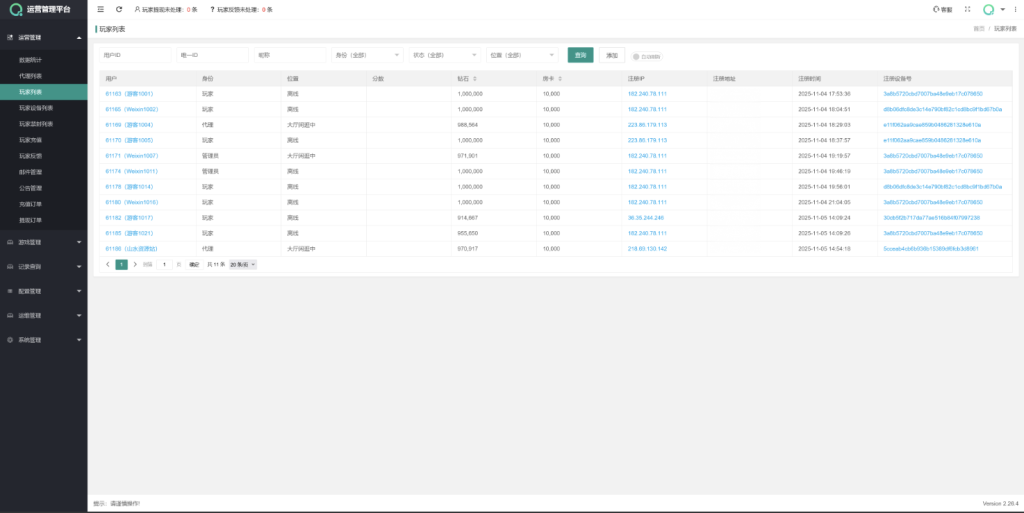Sort by 房卡 column sort icon
The height and width of the screenshot is (513, 1024).
(x=559, y=78)
